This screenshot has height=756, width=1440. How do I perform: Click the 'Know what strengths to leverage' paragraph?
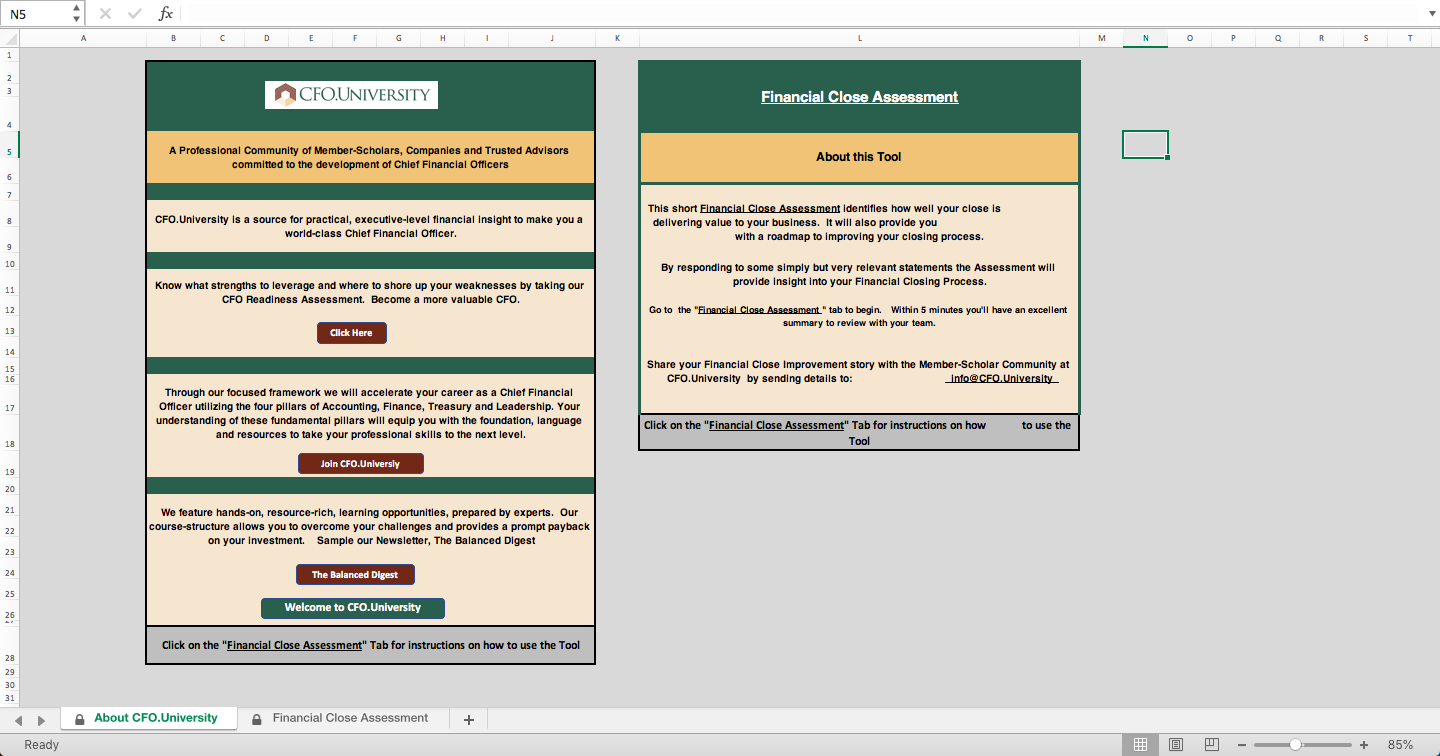tap(369, 292)
